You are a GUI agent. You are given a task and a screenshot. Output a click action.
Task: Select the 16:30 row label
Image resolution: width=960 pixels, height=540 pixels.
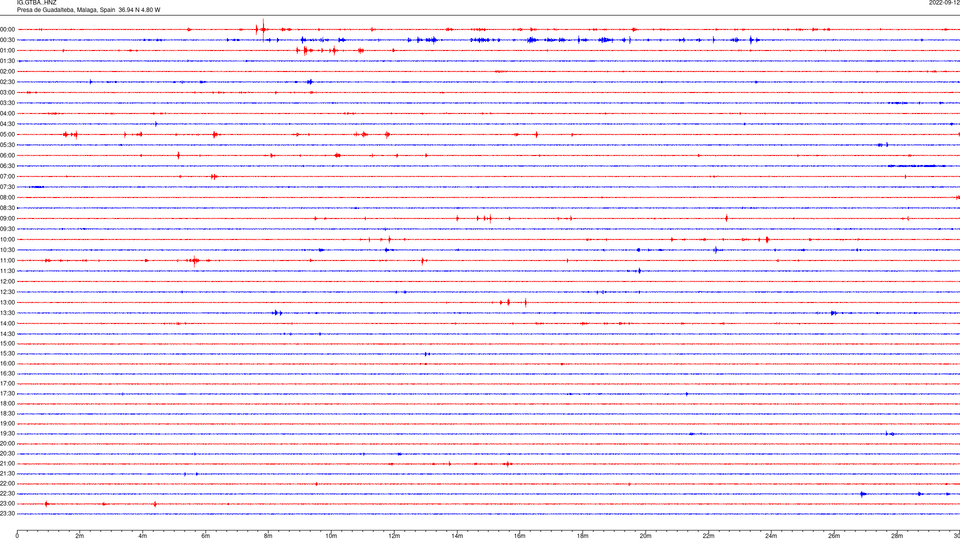pyautogui.click(x=8, y=373)
